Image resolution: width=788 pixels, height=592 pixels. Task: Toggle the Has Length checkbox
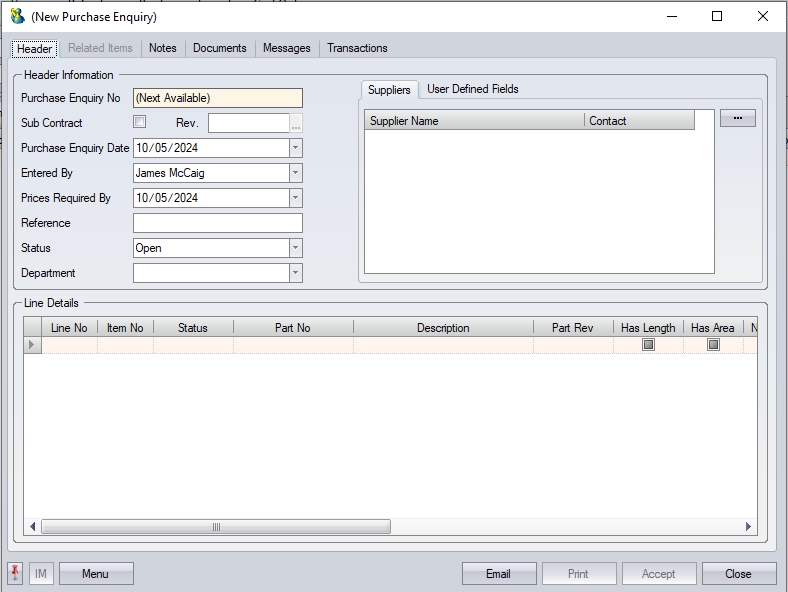pyautogui.click(x=648, y=345)
